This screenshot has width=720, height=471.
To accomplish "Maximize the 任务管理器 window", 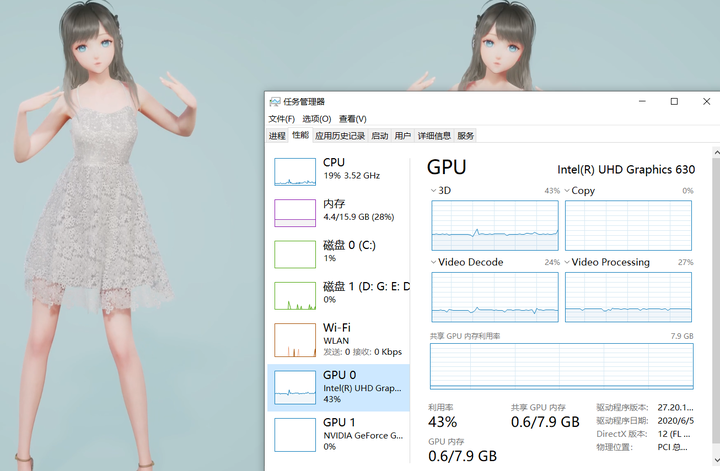I will coord(674,101).
